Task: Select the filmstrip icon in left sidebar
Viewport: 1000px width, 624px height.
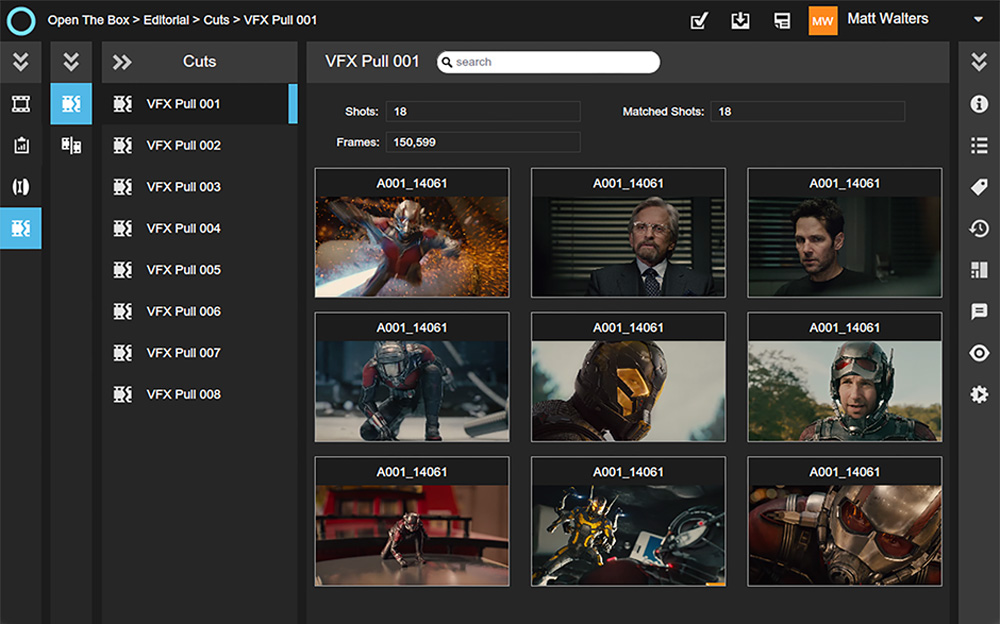Action: click(x=21, y=104)
